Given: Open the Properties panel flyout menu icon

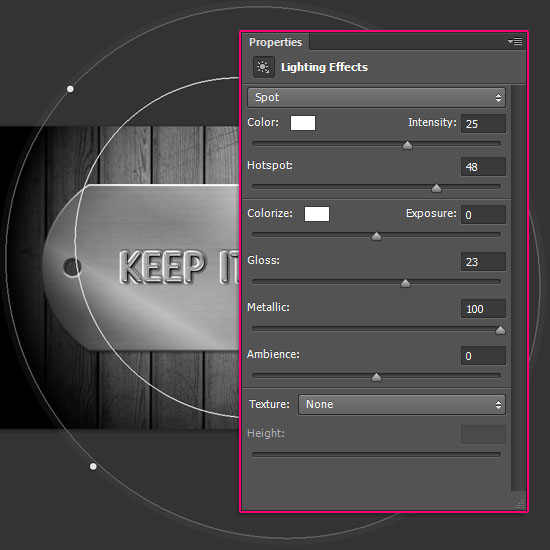Looking at the screenshot, I should click(x=515, y=41).
